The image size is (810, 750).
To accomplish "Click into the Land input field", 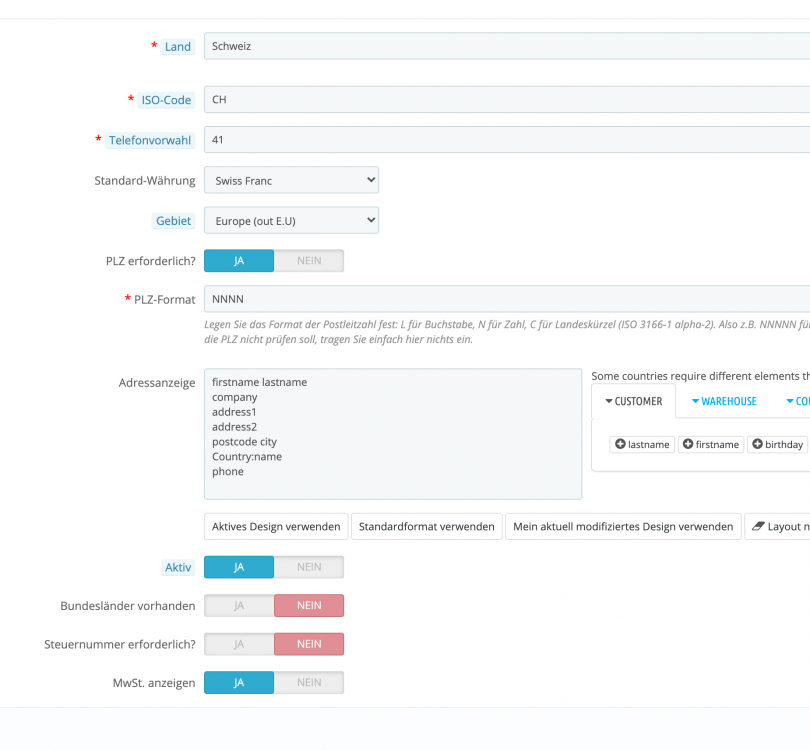I will coord(507,46).
